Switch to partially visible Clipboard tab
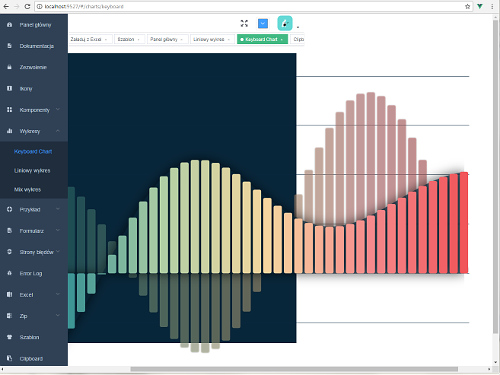The height and width of the screenshot is (375, 500). pos(298,39)
